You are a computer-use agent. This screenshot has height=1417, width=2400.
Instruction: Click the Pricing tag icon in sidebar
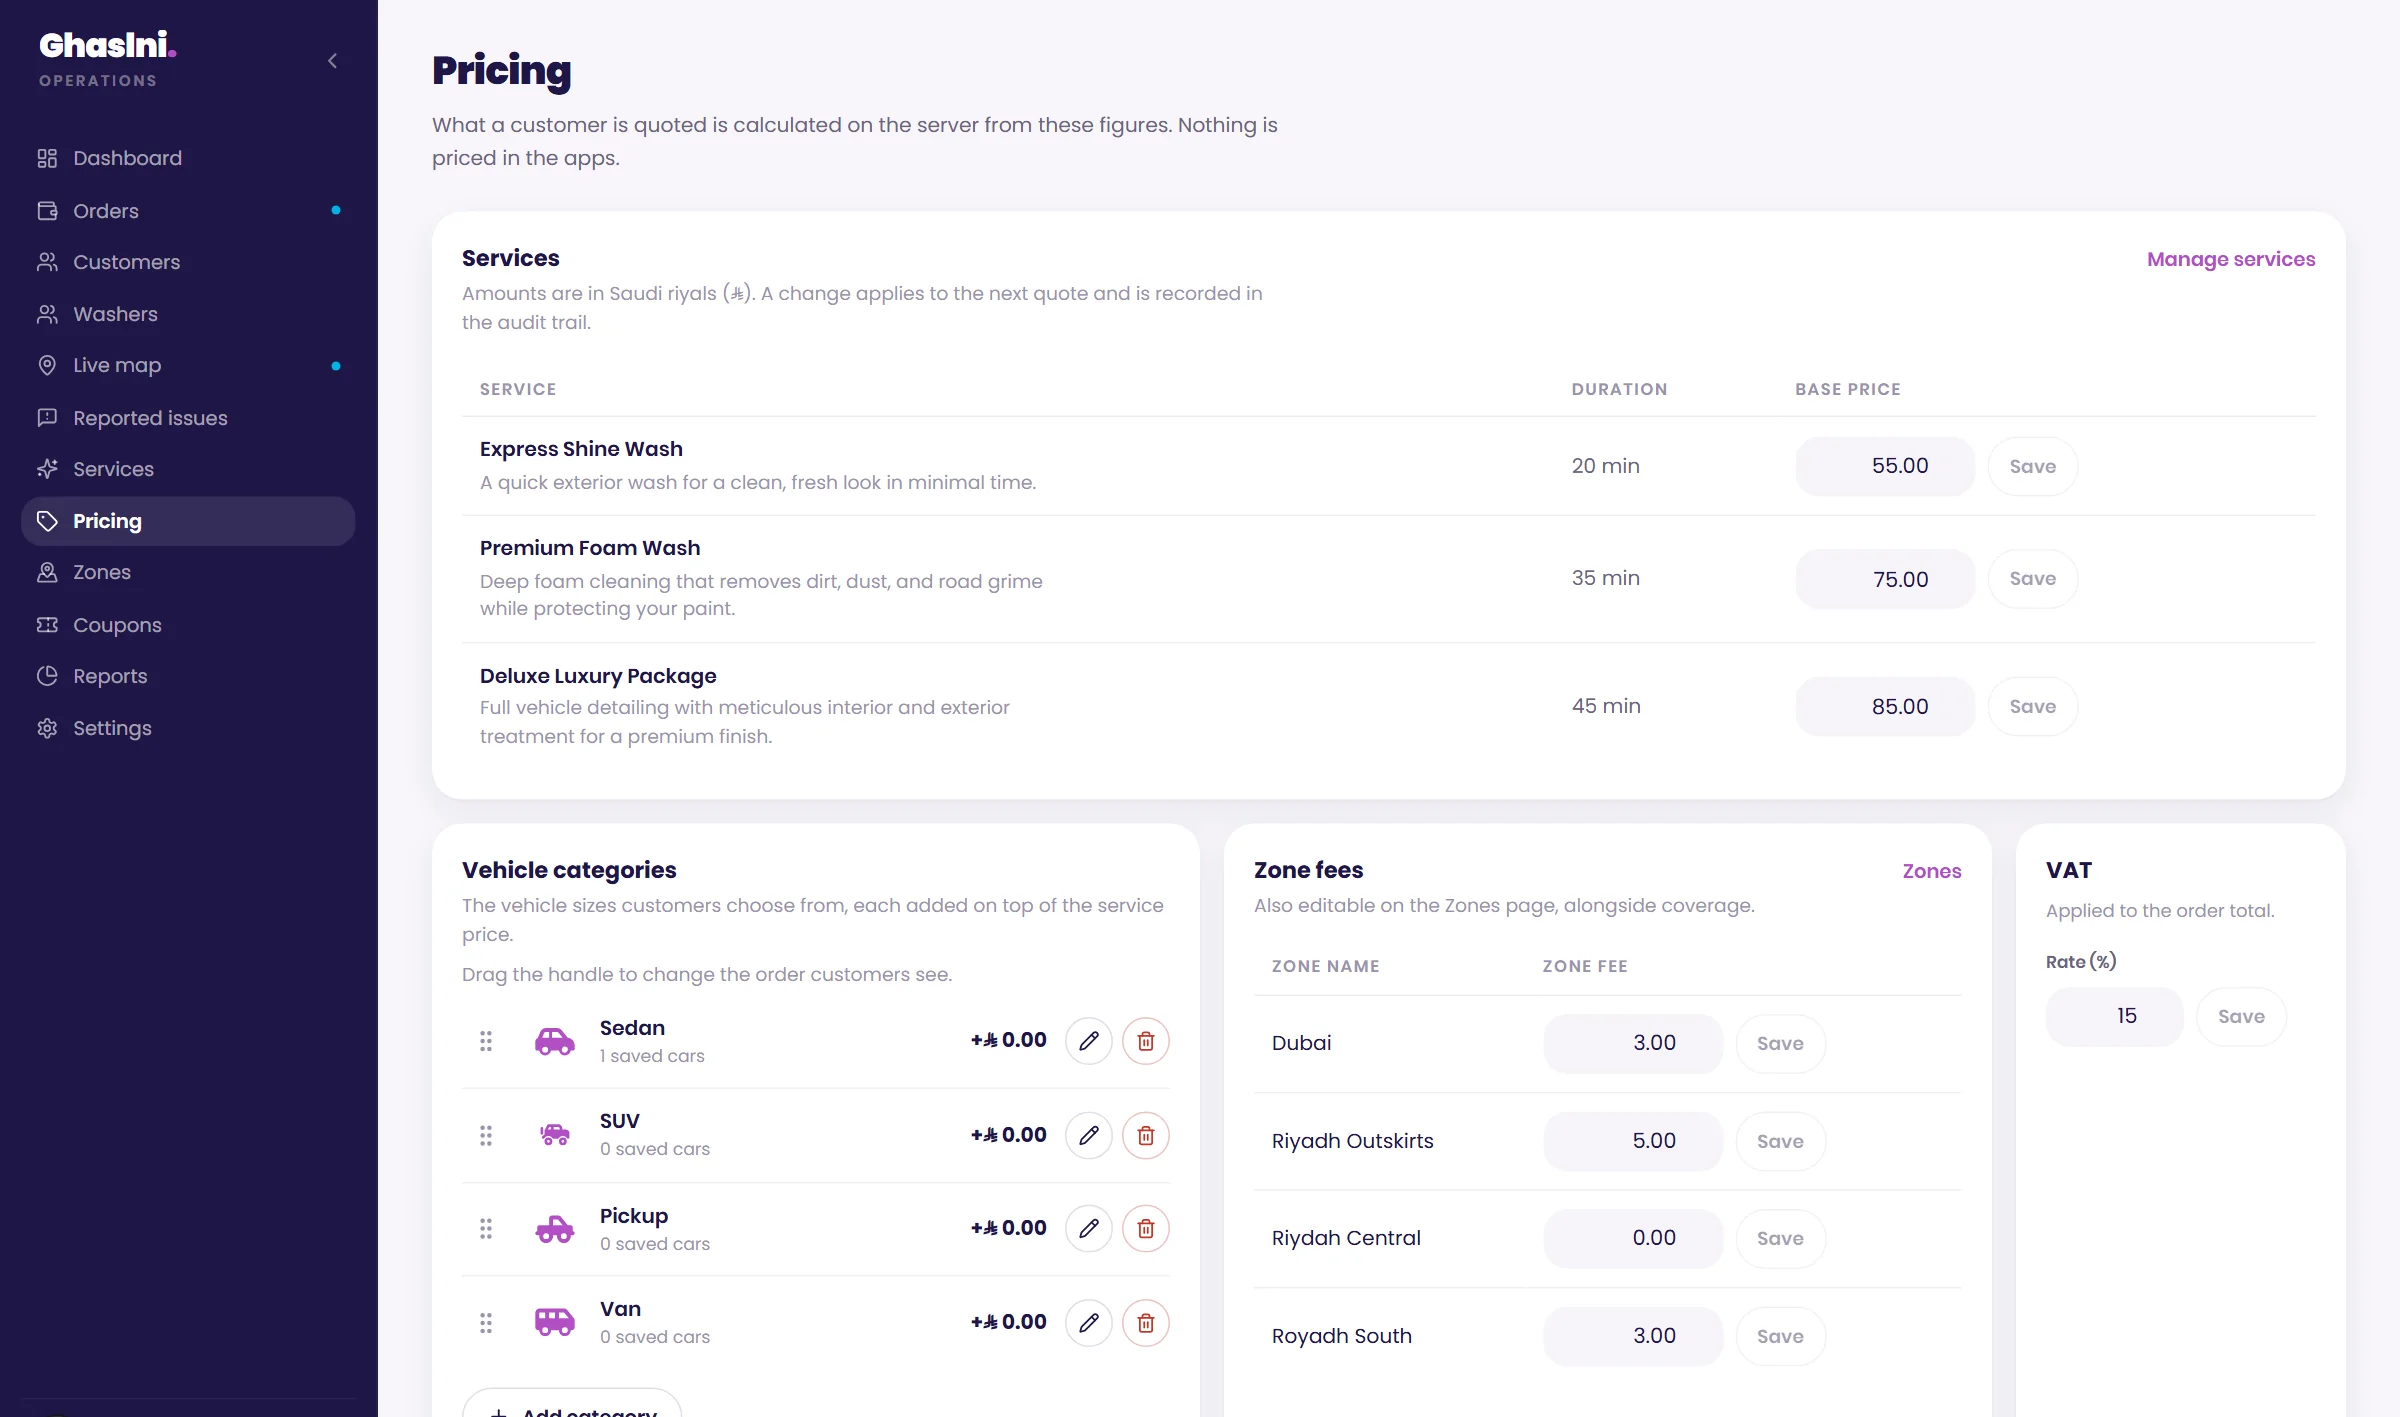point(47,521)
